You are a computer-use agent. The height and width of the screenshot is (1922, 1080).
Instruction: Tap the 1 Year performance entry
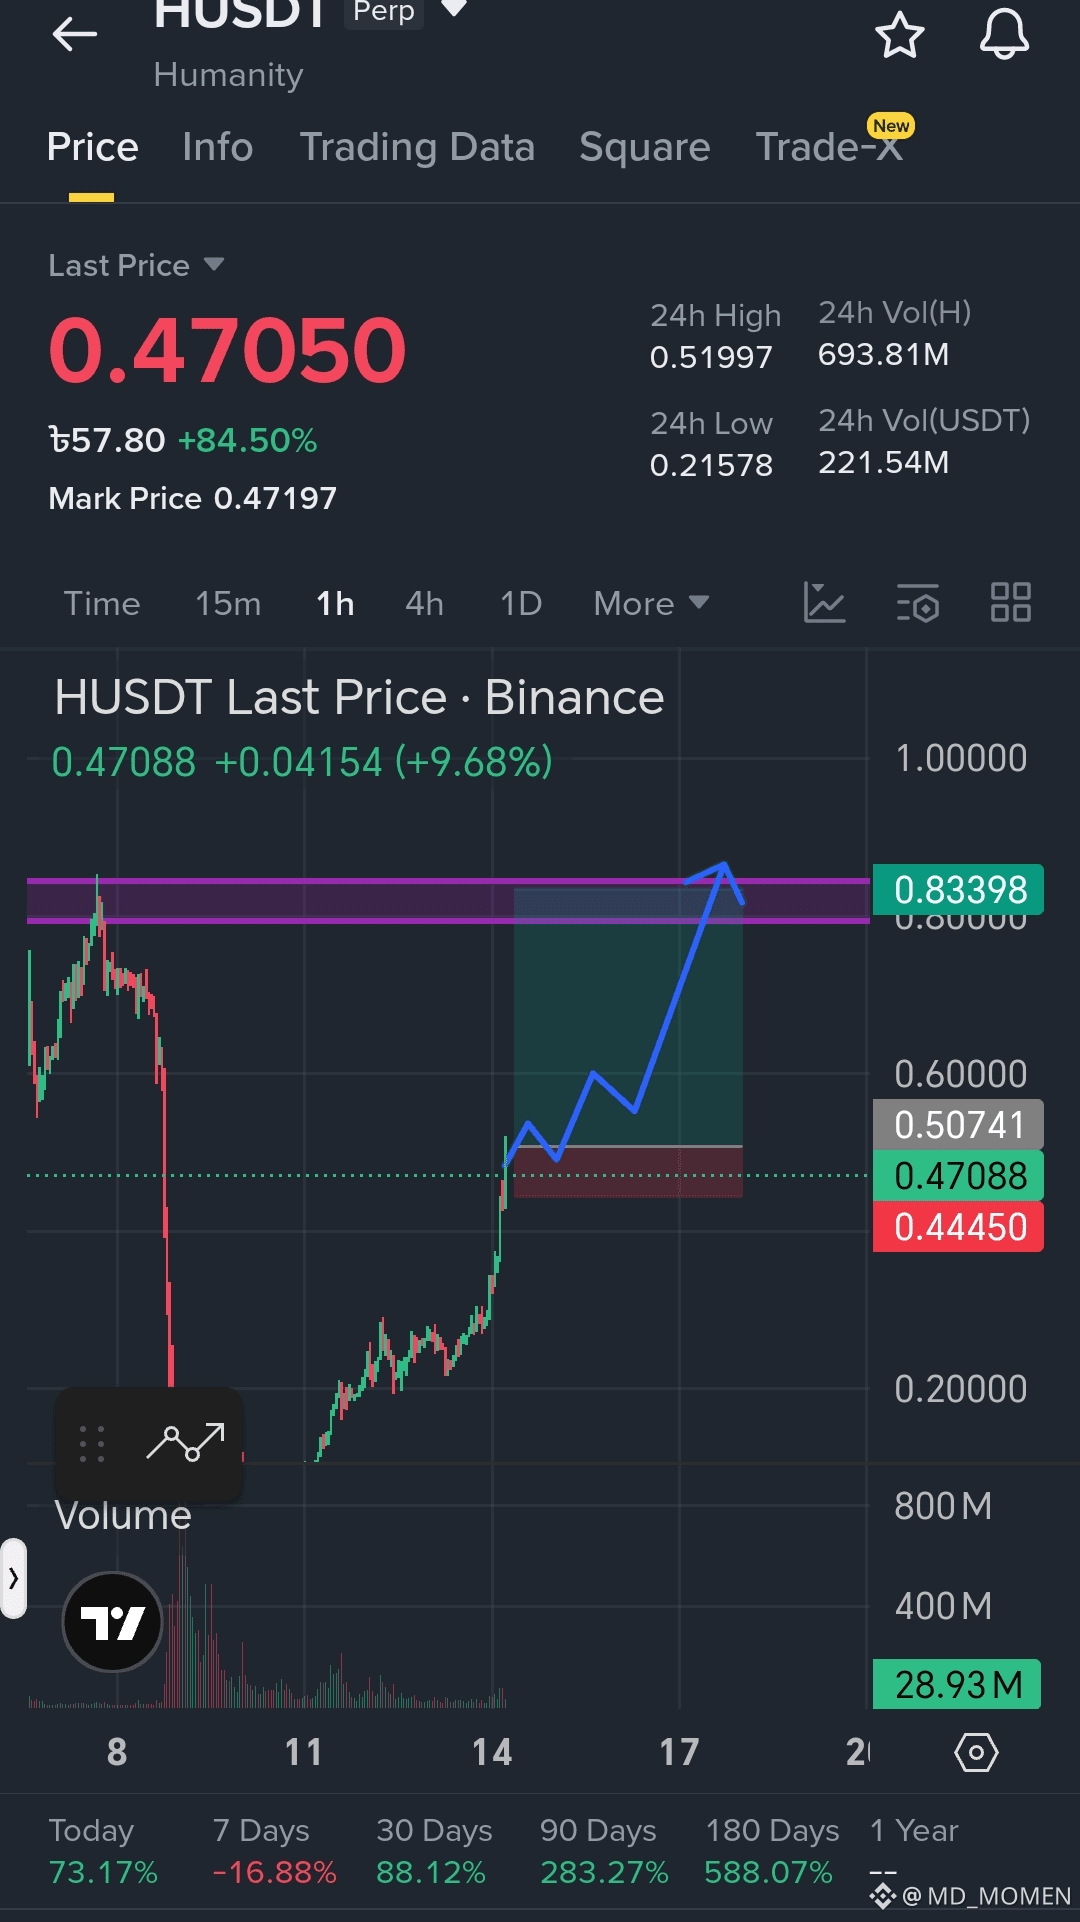pos(914,1849)
